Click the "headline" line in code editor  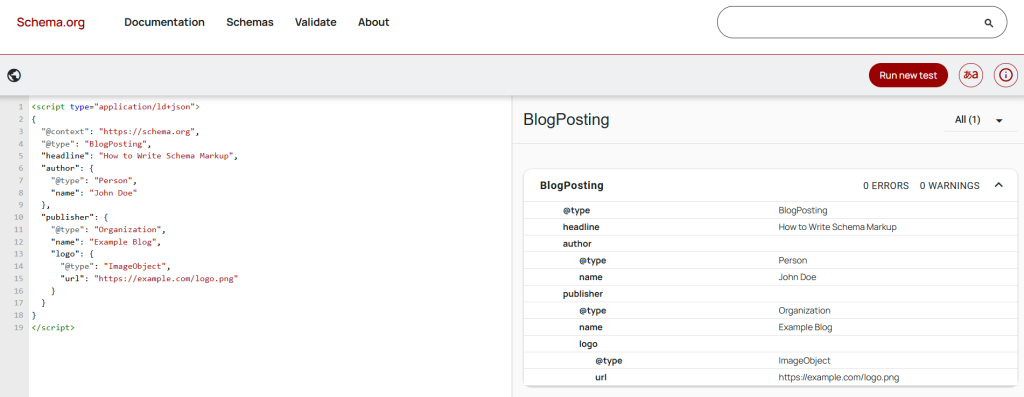coord(138,155)
